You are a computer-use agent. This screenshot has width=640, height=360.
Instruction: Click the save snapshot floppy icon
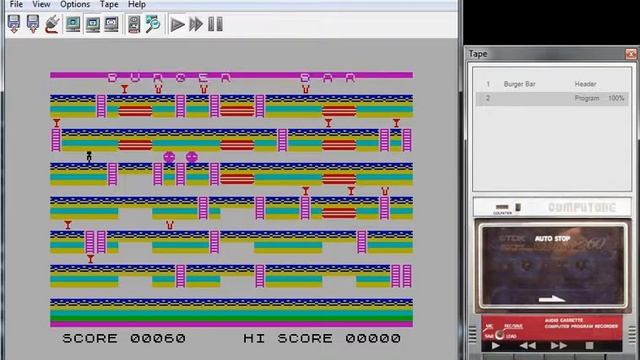33,24
